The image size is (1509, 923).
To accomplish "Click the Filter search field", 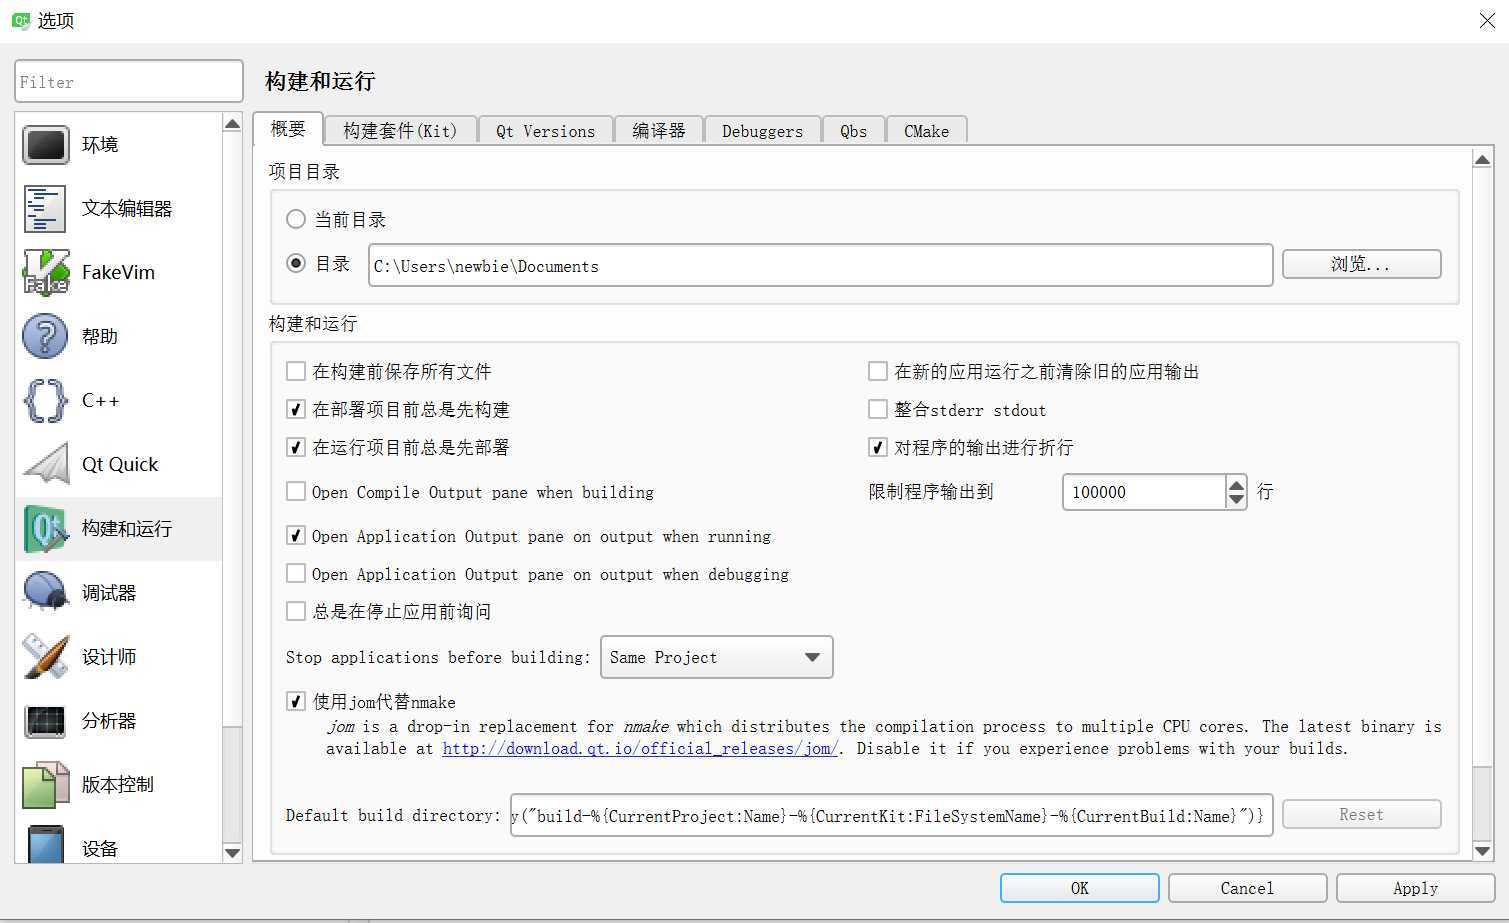I will [x=129, y=81].
